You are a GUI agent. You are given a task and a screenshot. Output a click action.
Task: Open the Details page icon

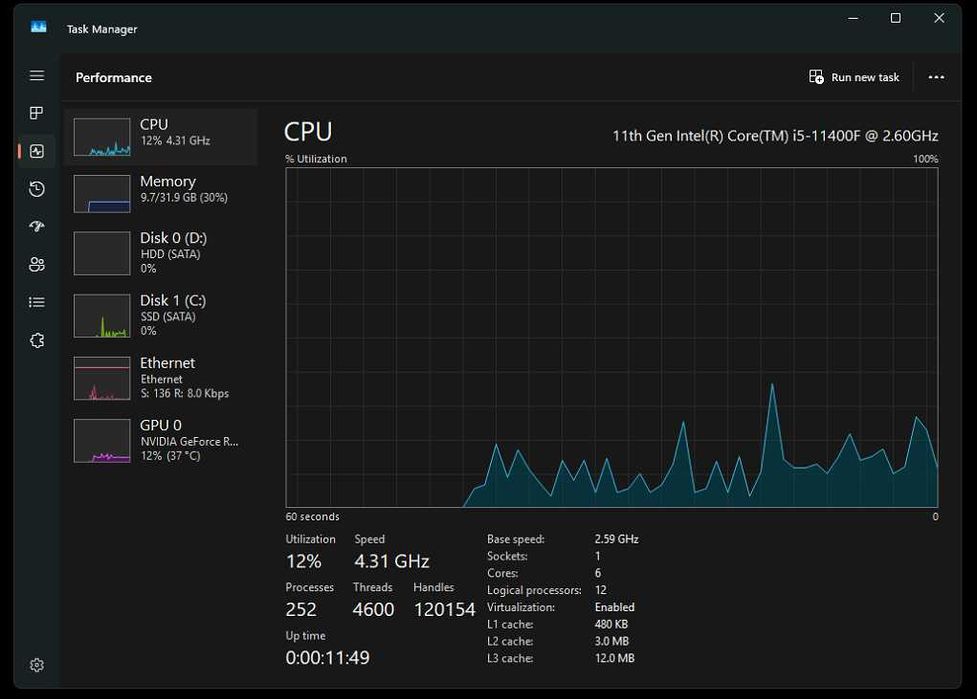(37, 302)
